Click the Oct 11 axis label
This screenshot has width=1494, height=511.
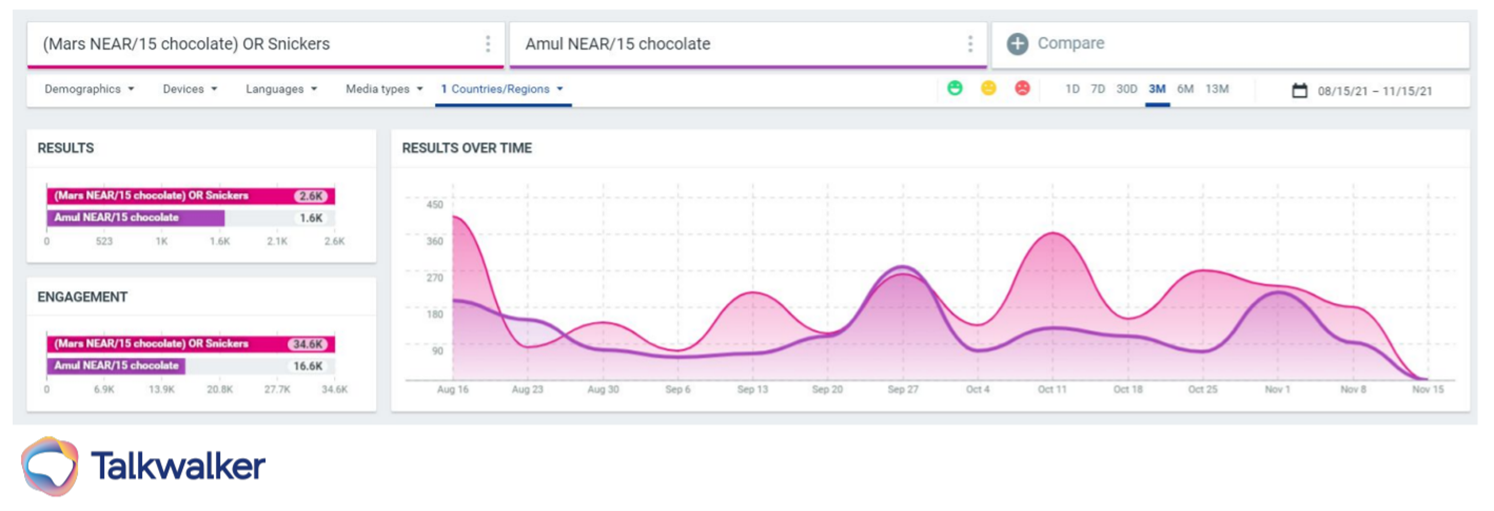(x=1053, y=390)
